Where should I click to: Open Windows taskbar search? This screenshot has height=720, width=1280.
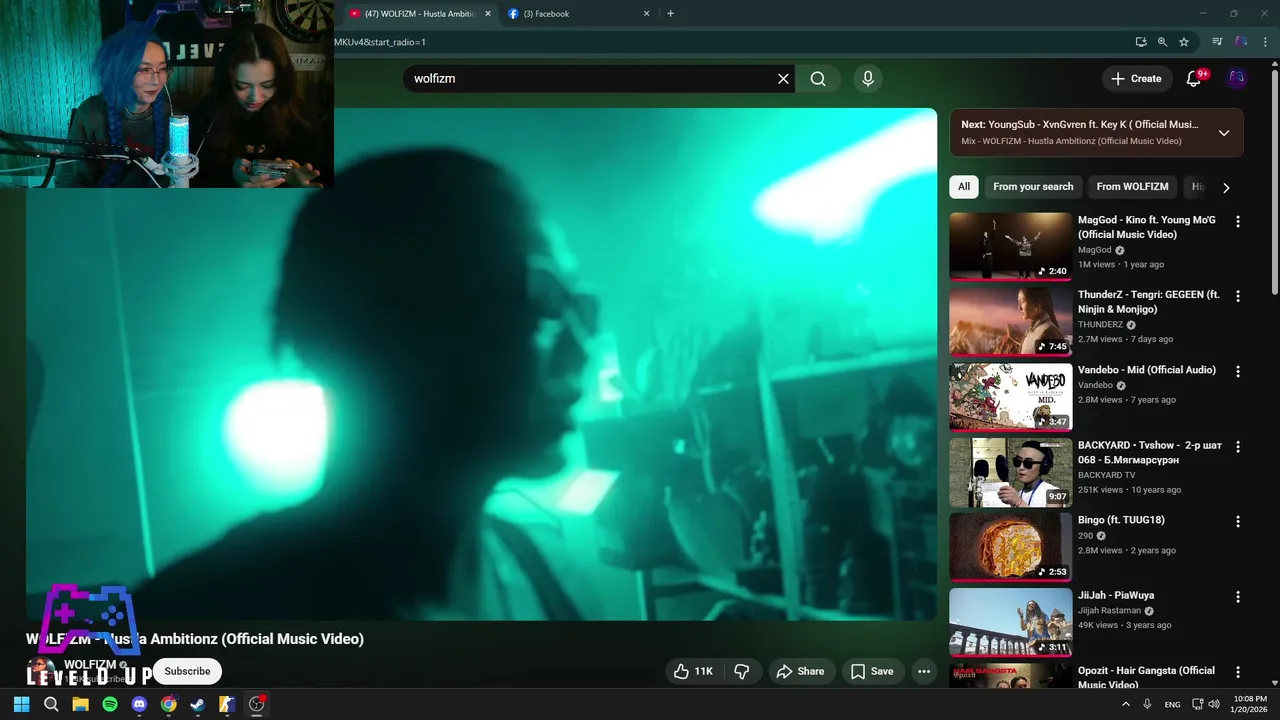click(51, 704)
